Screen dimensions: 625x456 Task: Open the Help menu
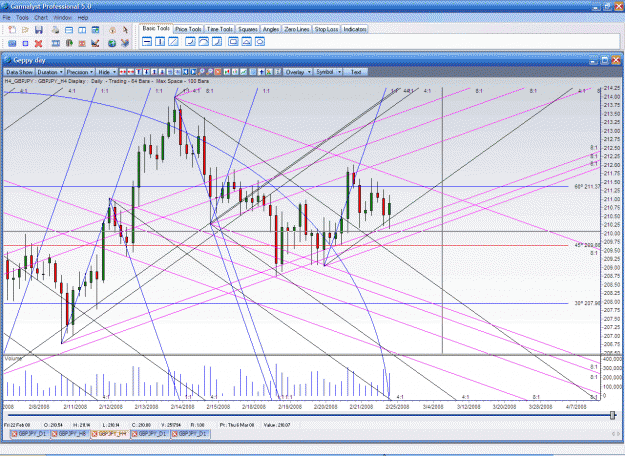click(x=83, y=18)
